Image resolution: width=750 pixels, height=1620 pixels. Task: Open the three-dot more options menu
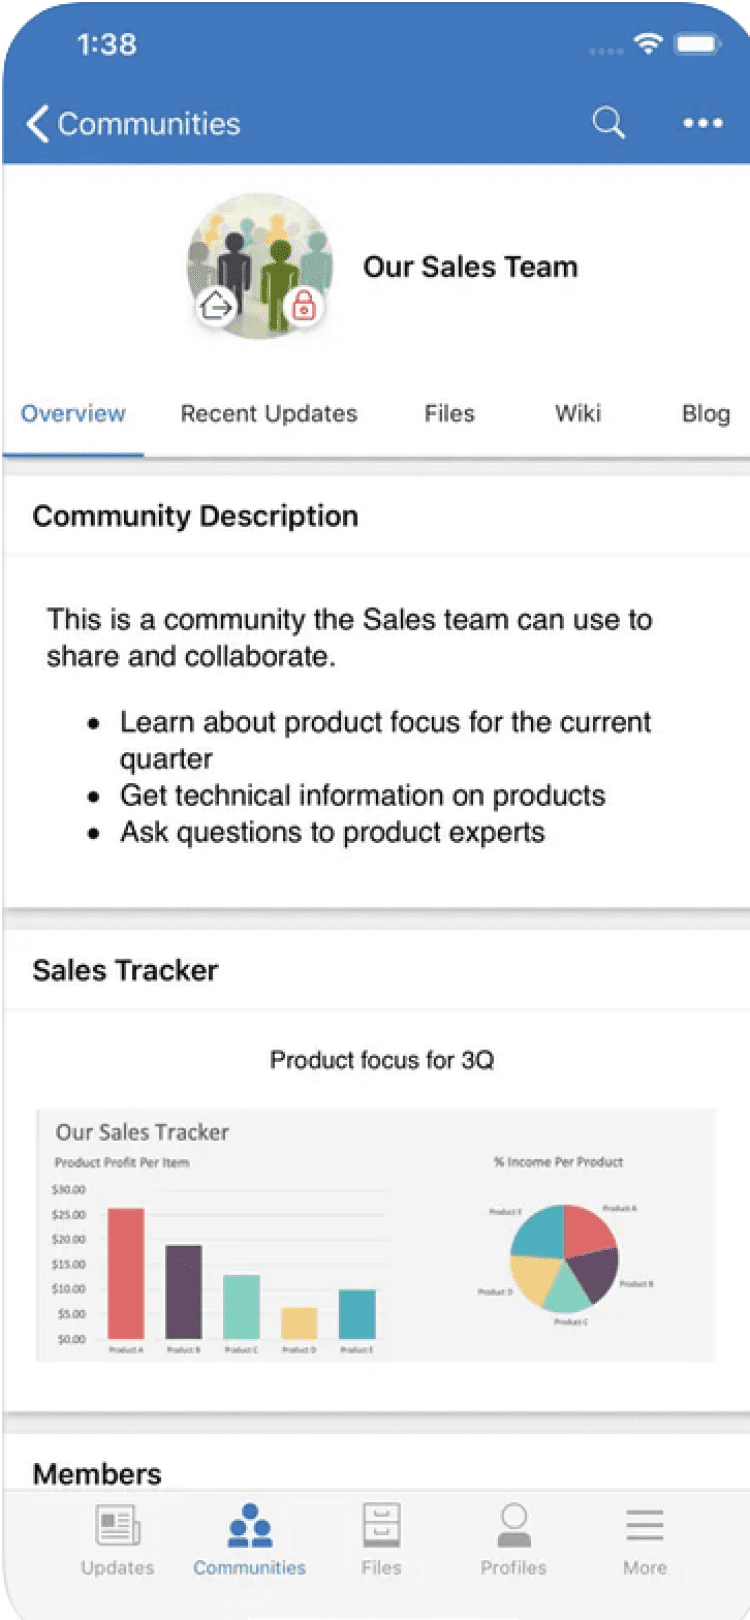coord(702,123)
